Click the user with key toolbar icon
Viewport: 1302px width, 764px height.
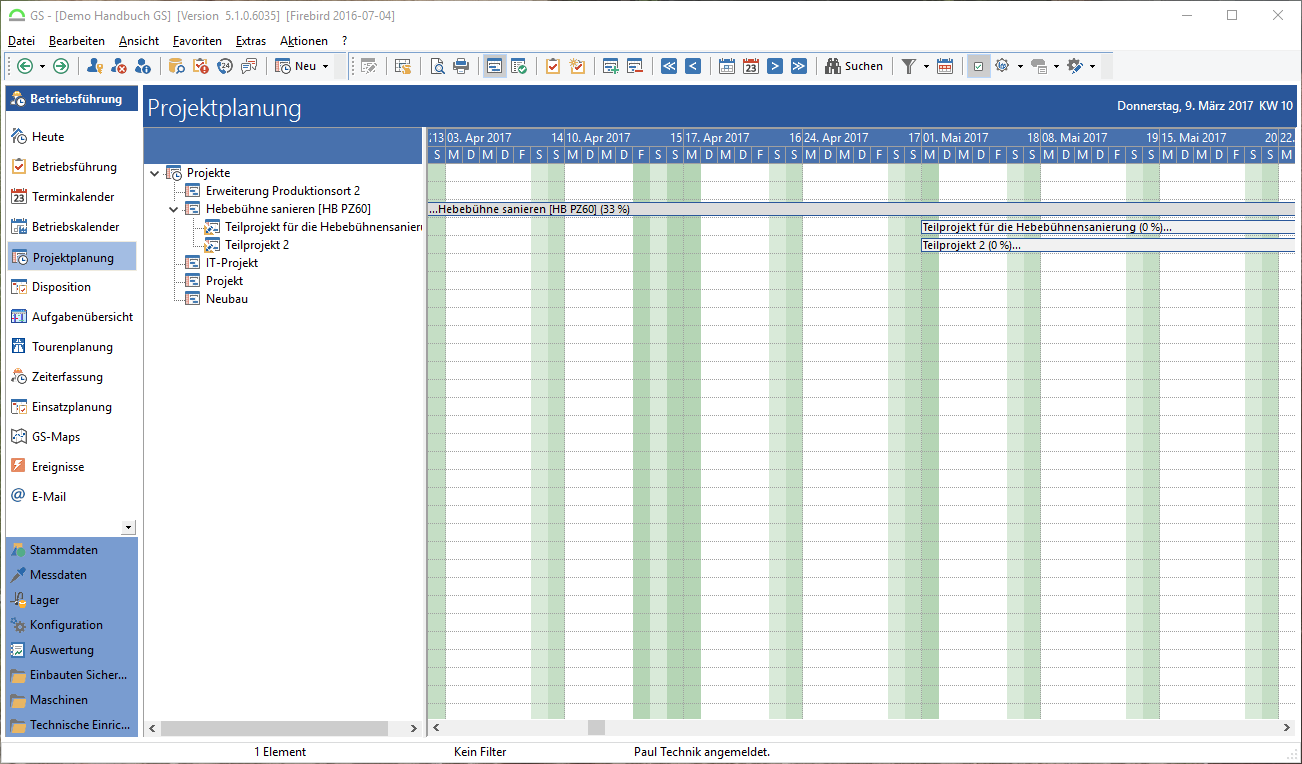(95, 66)
